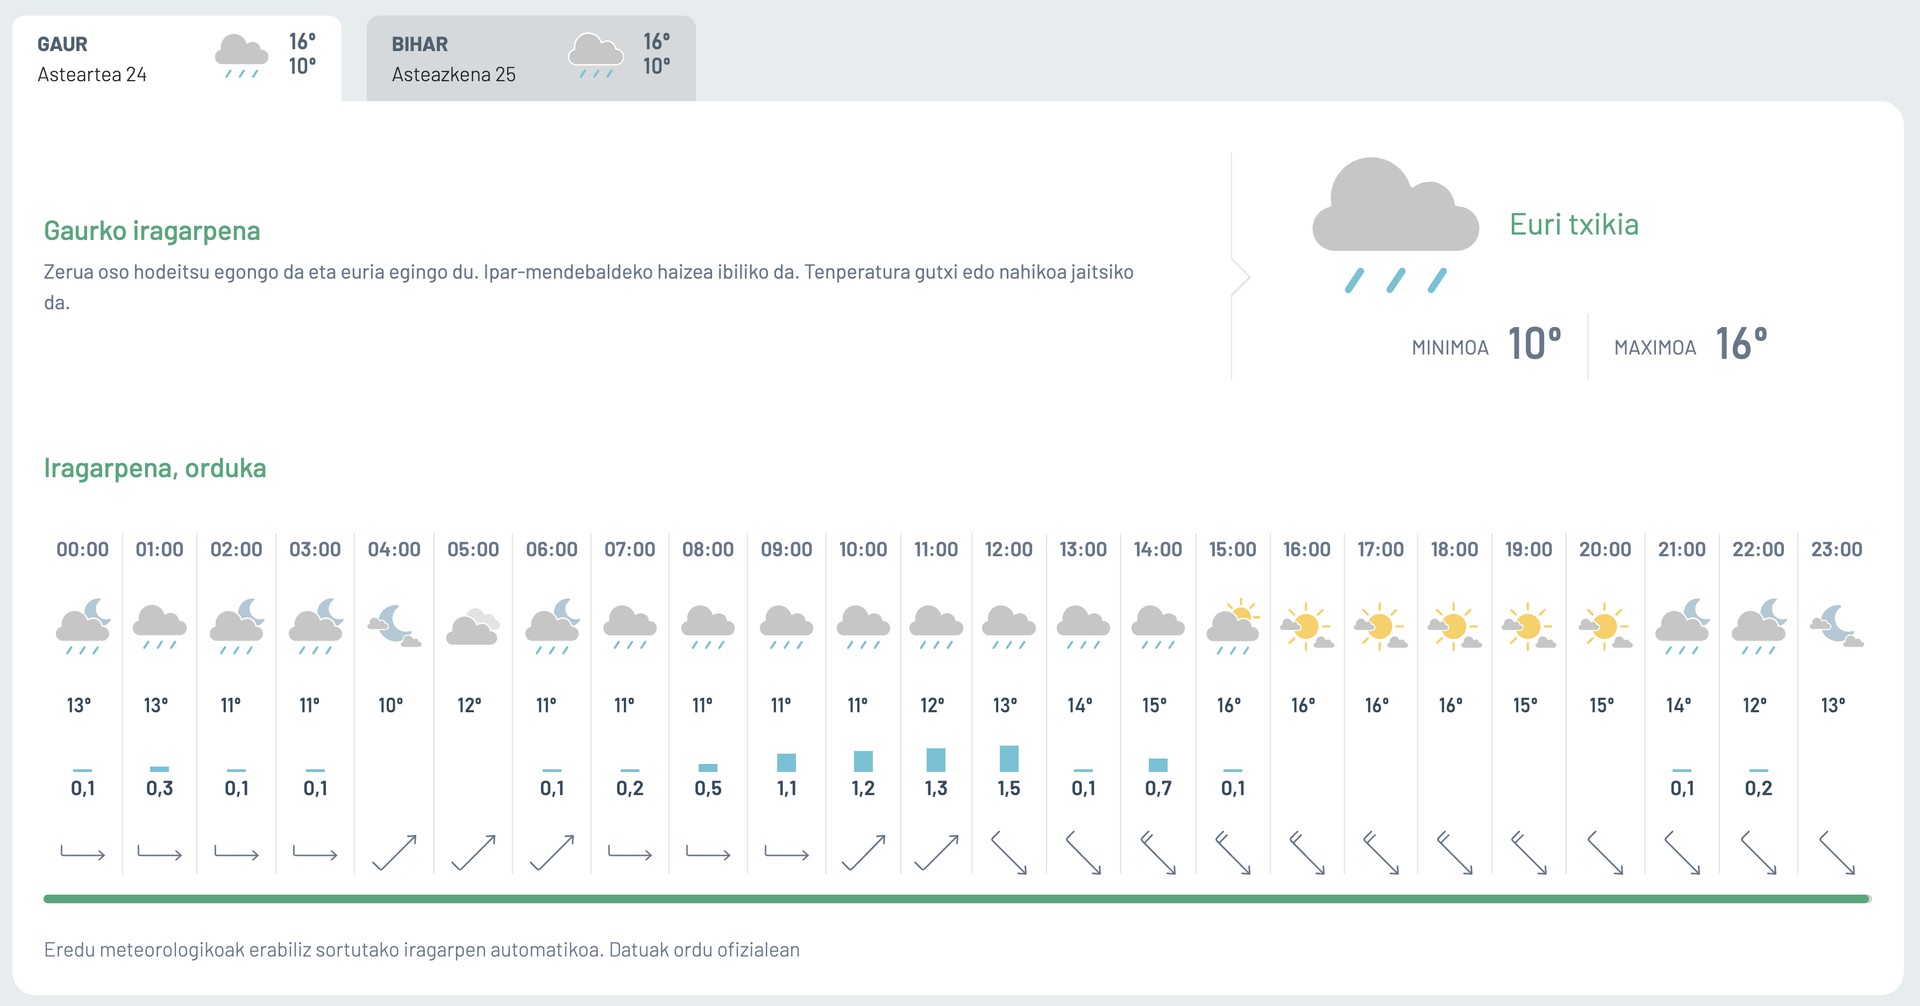Click the 23:00 wind direction arrow
1920x1006 pixels.
coord(1837,853)
